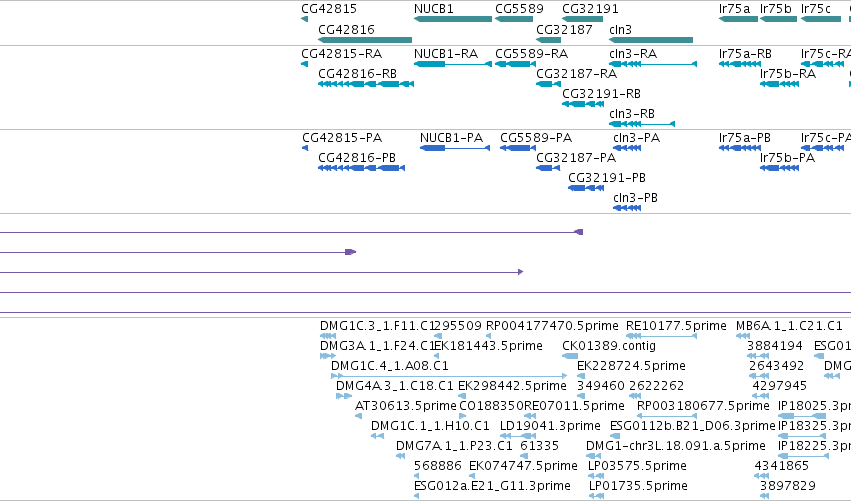This screenshot has height=501, width=851.
Task: Click EST label DMG4A.3_1.C18.C1
Action: coord(395,386)
